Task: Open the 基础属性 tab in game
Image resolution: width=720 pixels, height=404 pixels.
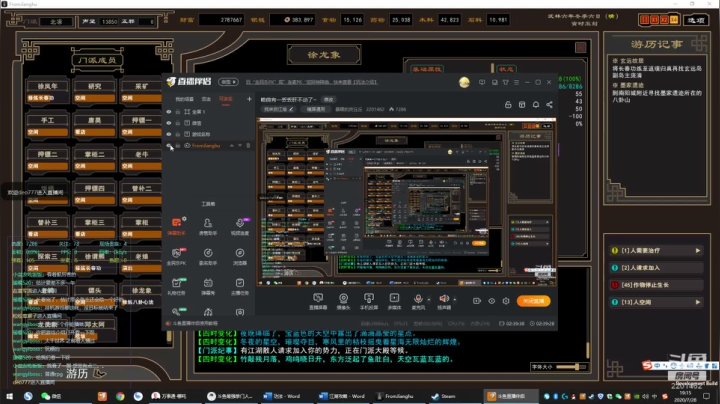Action: click(x=427, y=69)
